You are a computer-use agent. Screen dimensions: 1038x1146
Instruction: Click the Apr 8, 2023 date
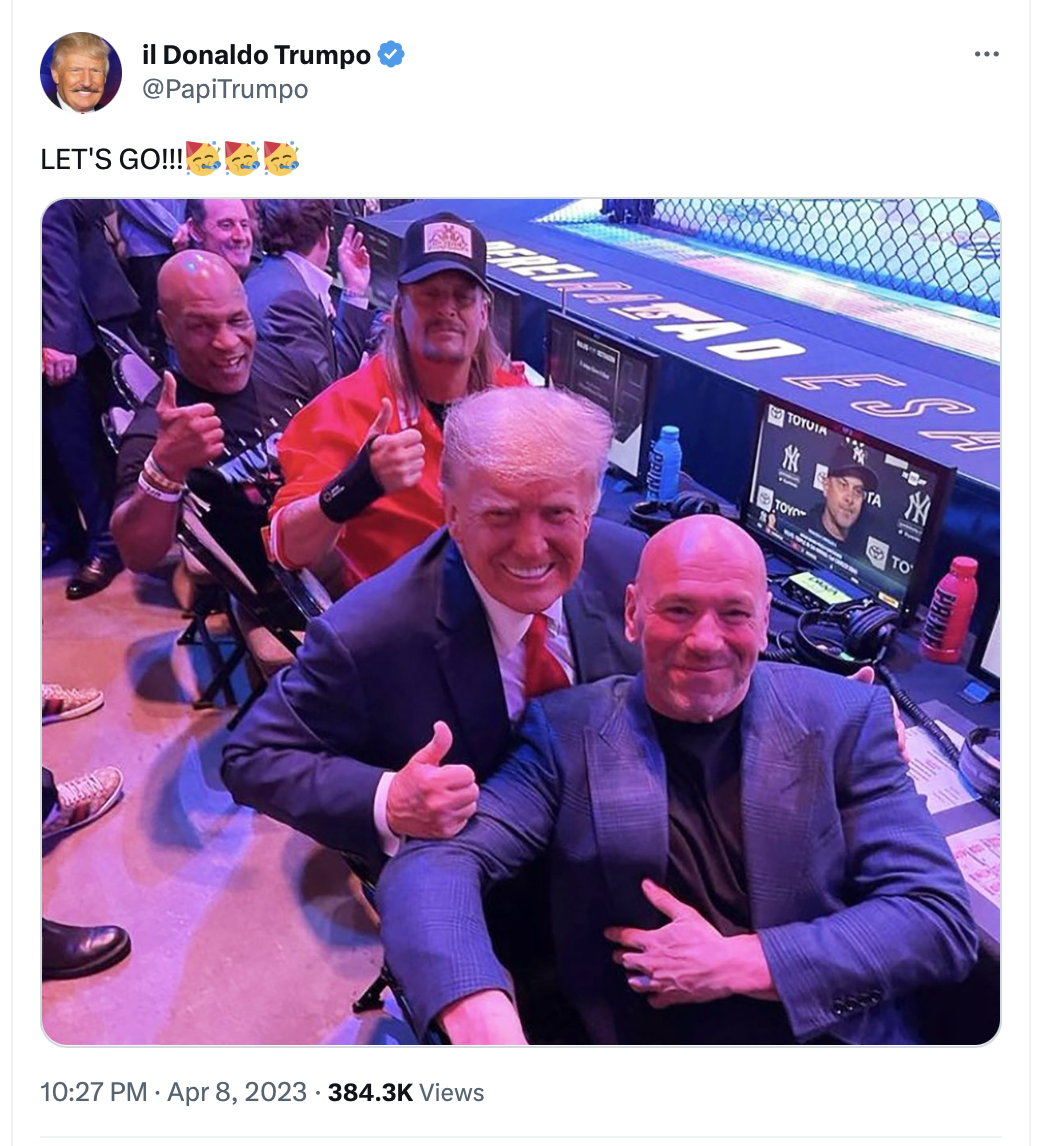coord(237,1092)
